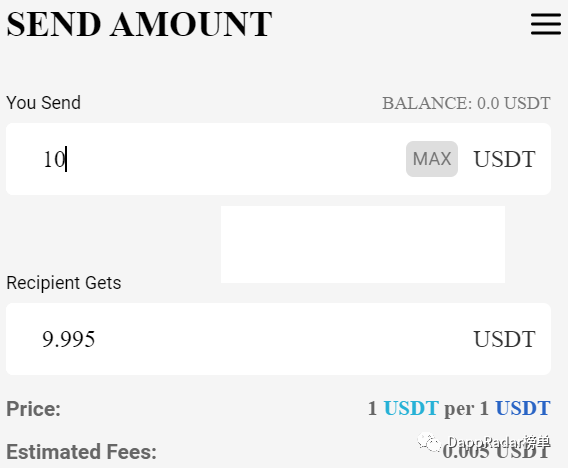Click the MAX button
The width and height of the screenshot is (568, 468).
pos(432,159)
